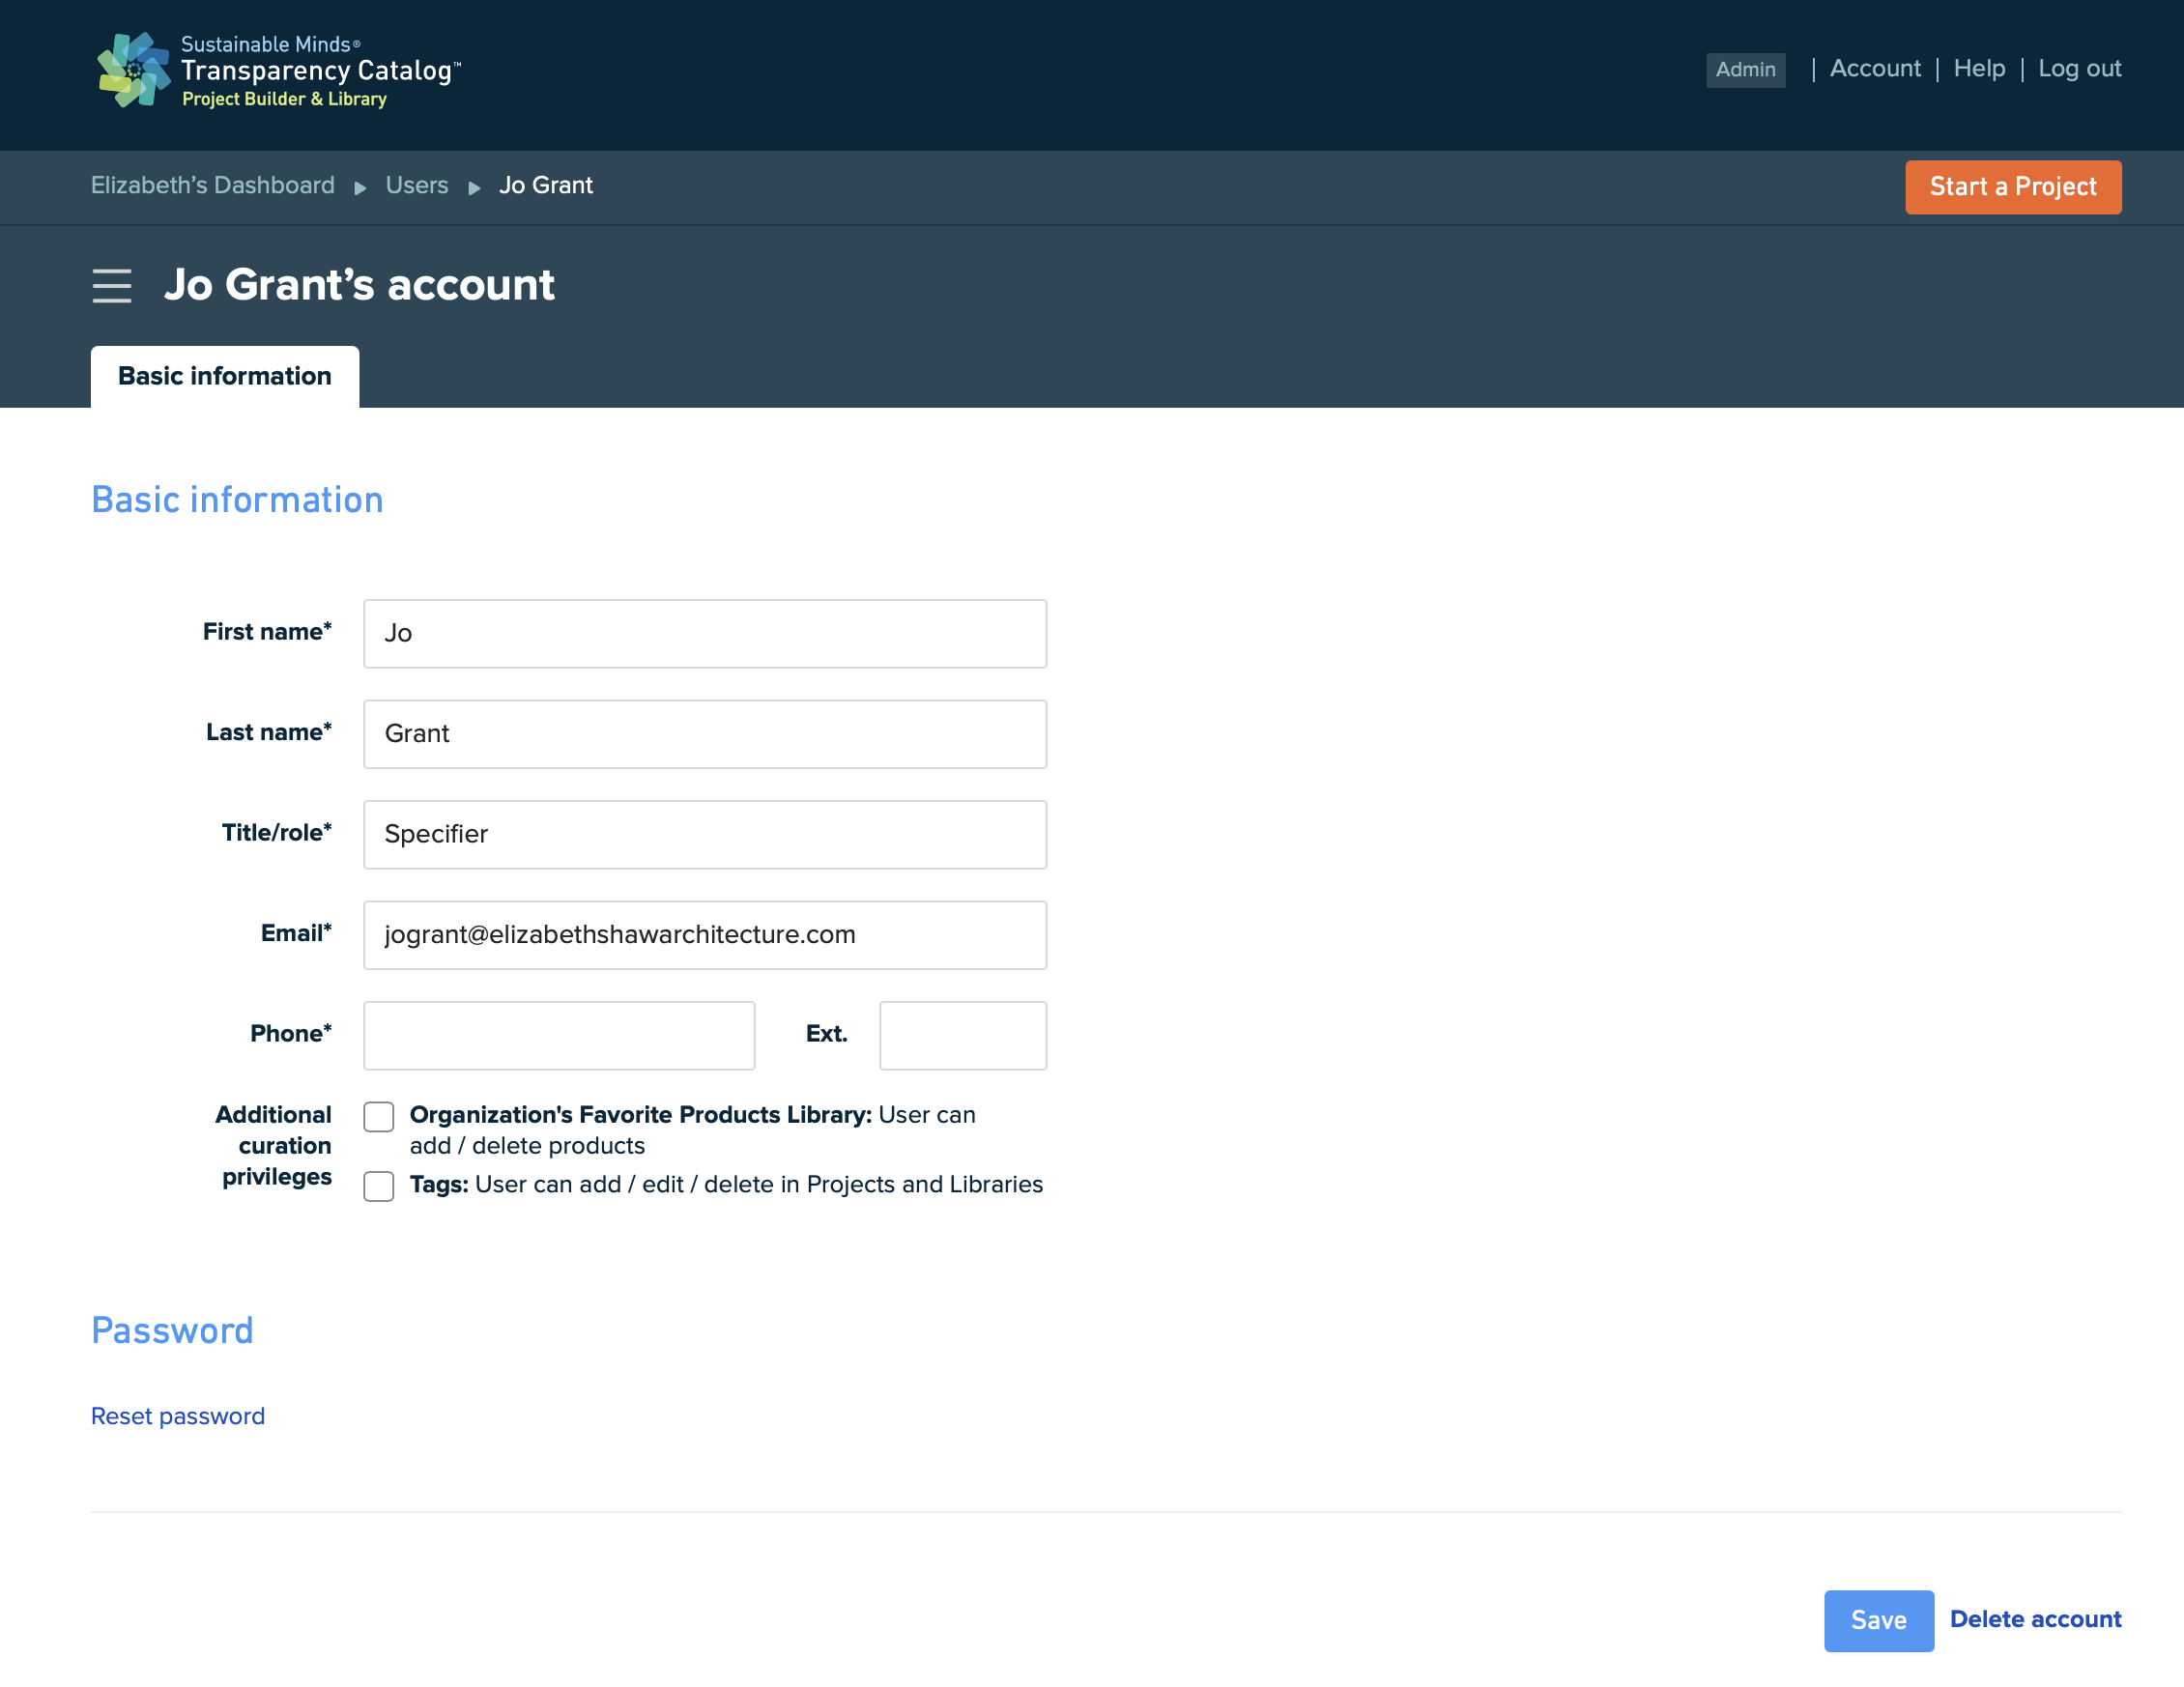
Task: Enable Organization's Favorite Products Library privilege
Action: pos(379,1116)
